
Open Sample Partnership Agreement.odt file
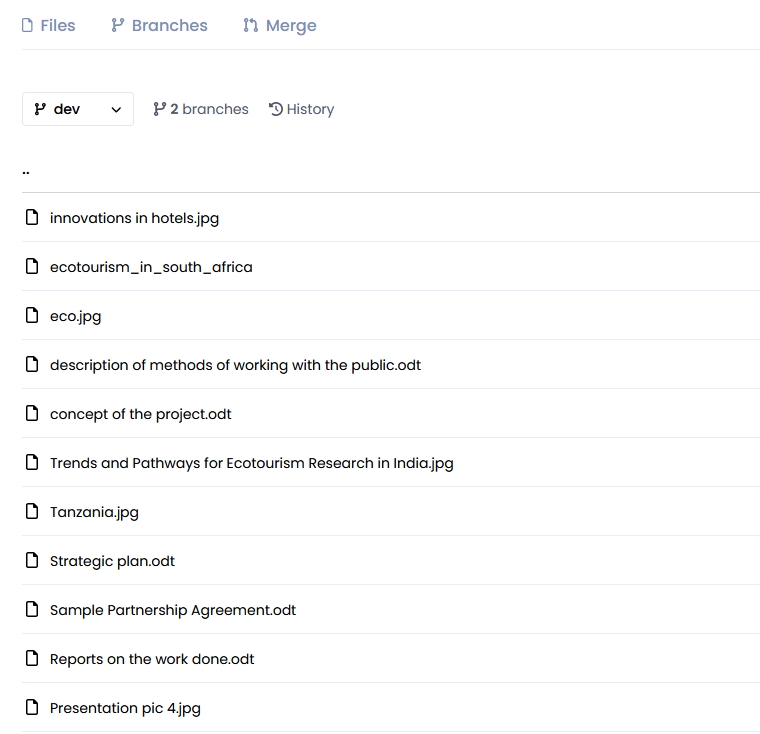click(x=173, y=610)
